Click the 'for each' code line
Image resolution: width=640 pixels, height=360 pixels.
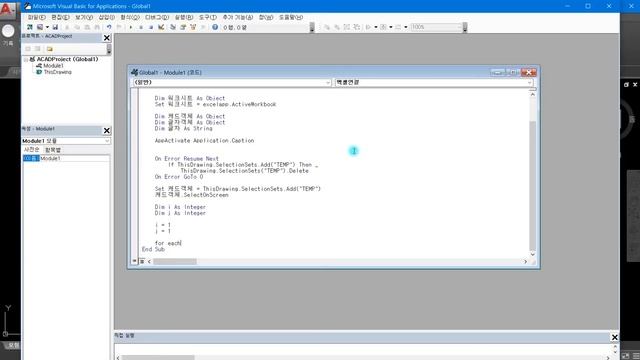[167, 243]
